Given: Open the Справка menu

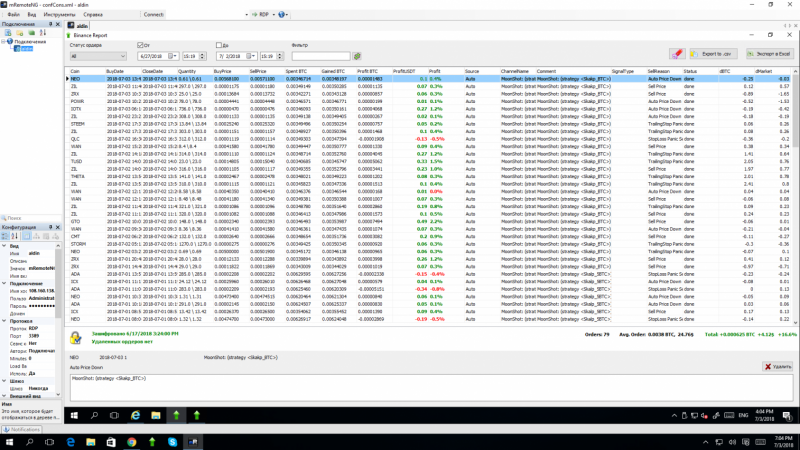Looking at the screenshot, I should pyautogui.click(x=93, y=15).
